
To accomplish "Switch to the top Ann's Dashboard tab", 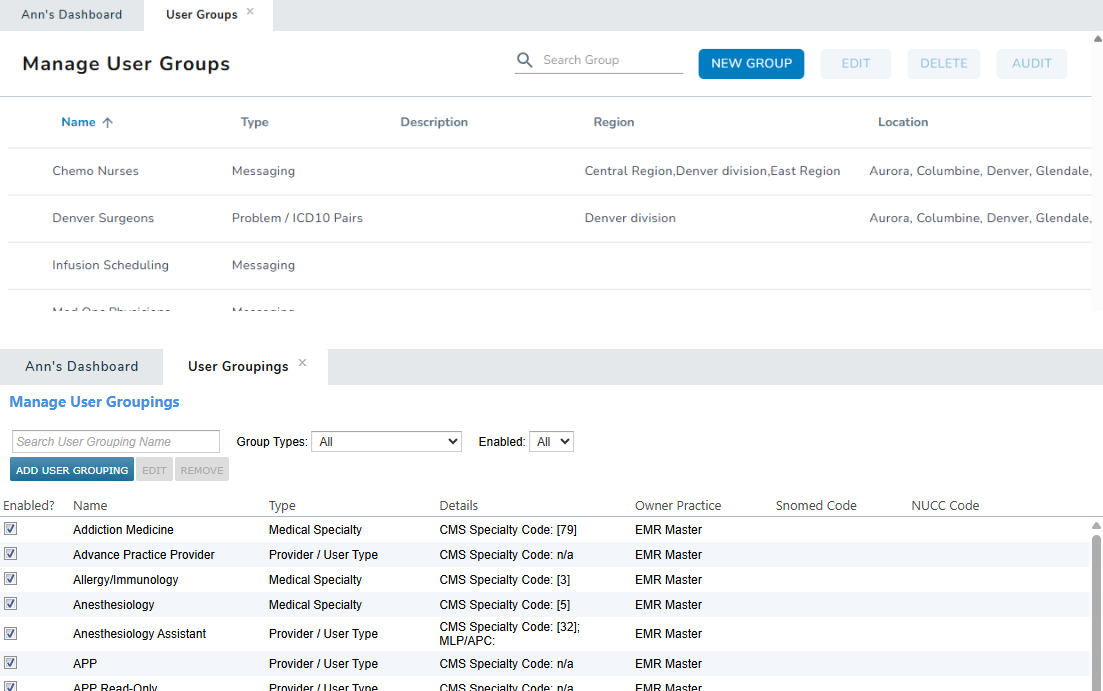I will pyautogui.click(x=70, y=15).
